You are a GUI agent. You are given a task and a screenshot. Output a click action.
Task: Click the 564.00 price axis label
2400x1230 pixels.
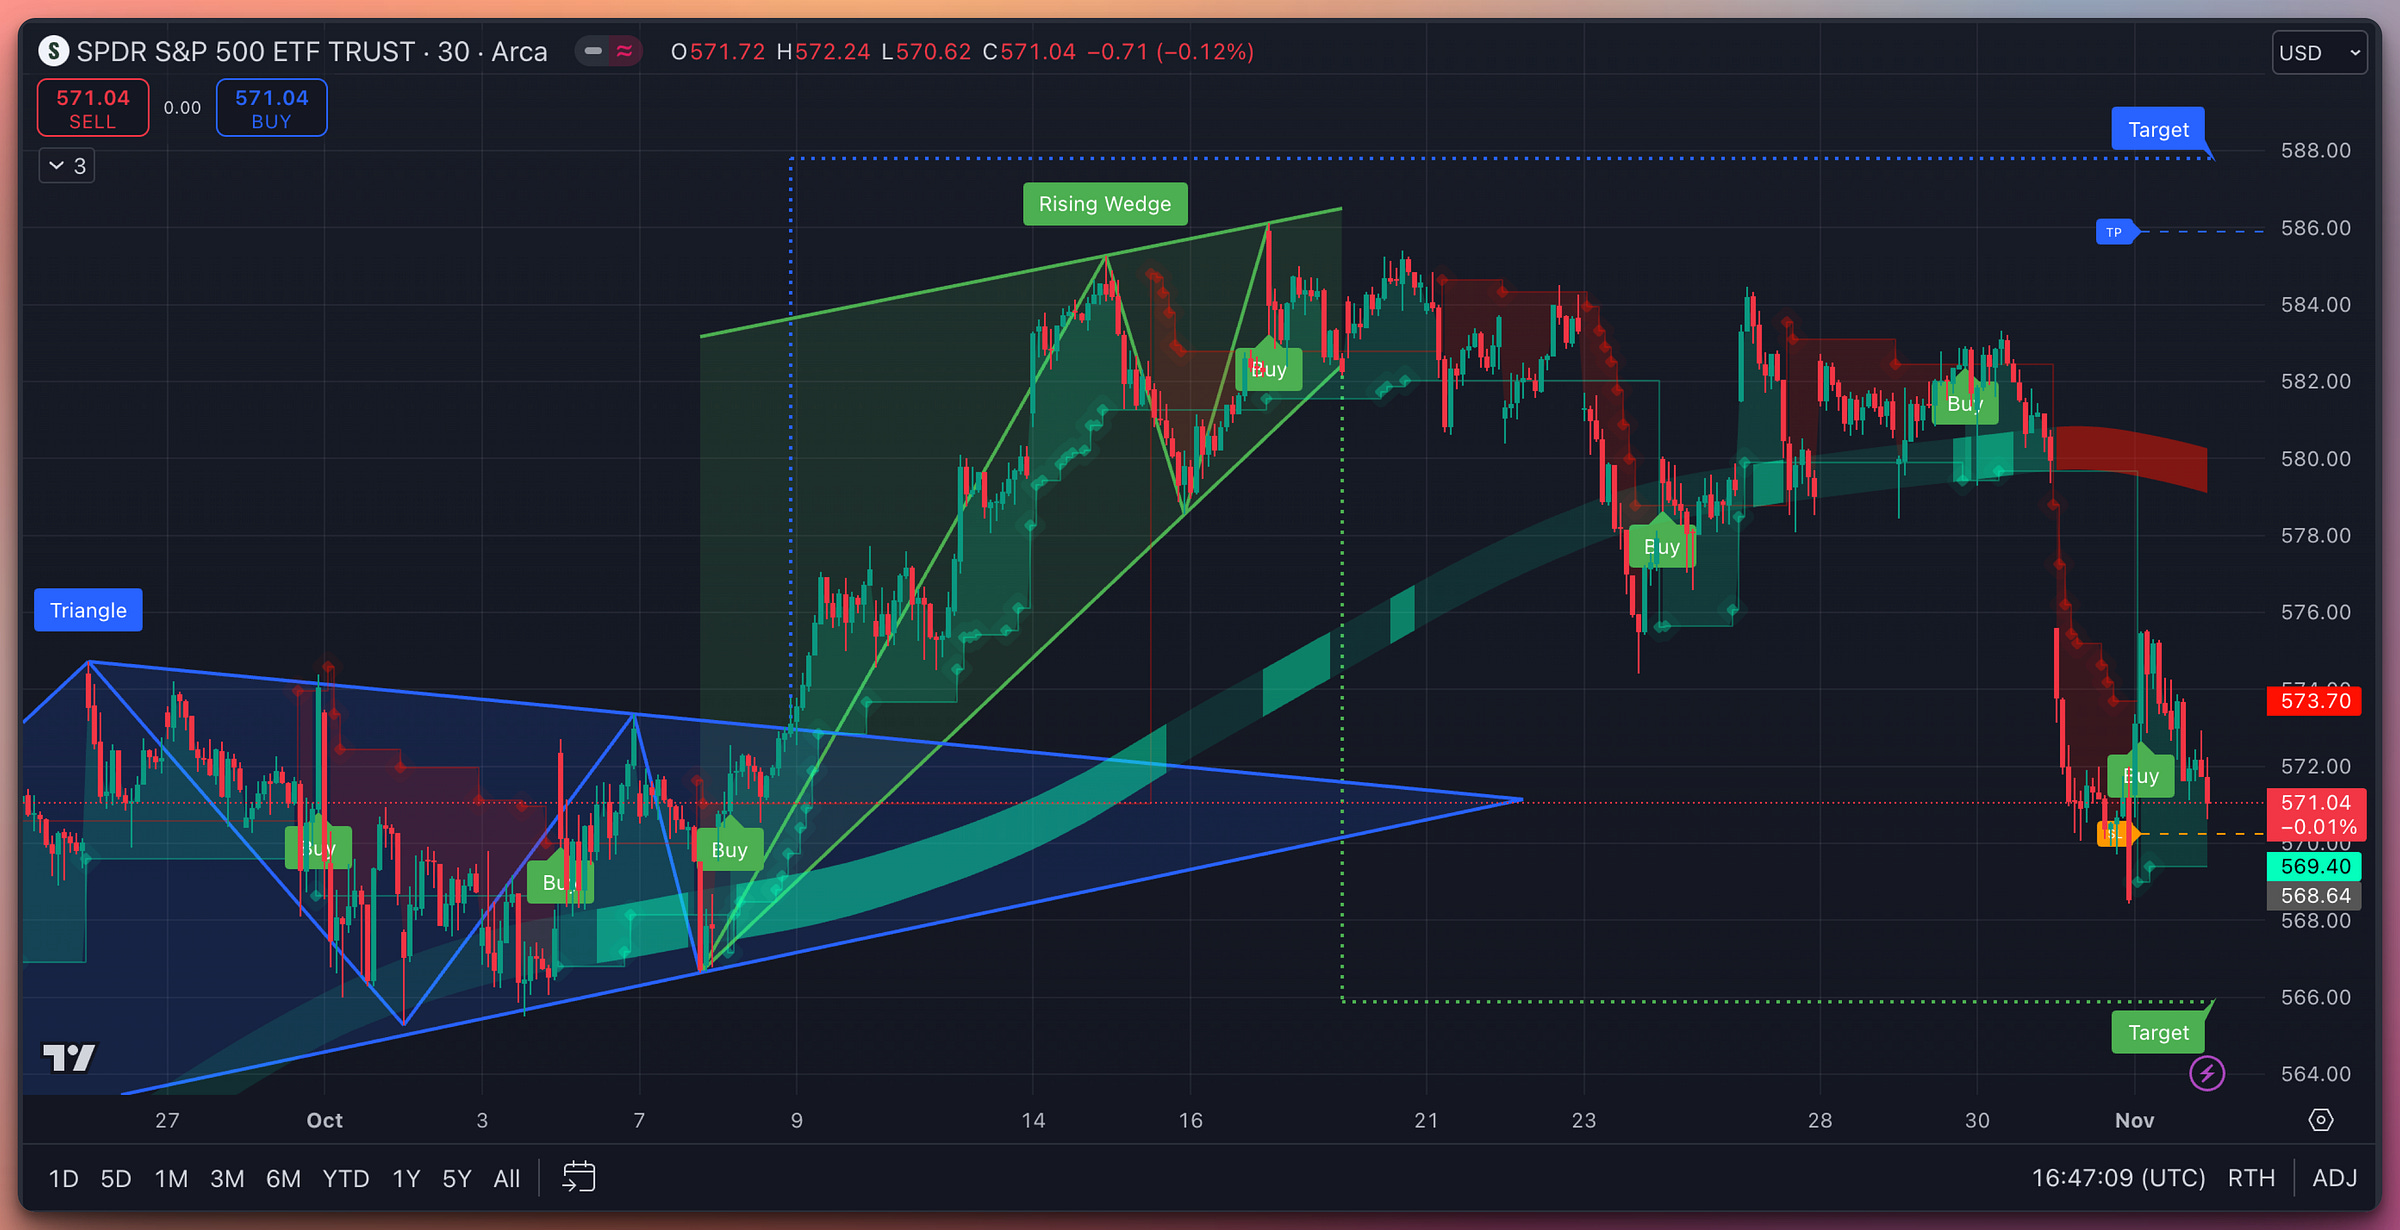click(2315, 1074)
